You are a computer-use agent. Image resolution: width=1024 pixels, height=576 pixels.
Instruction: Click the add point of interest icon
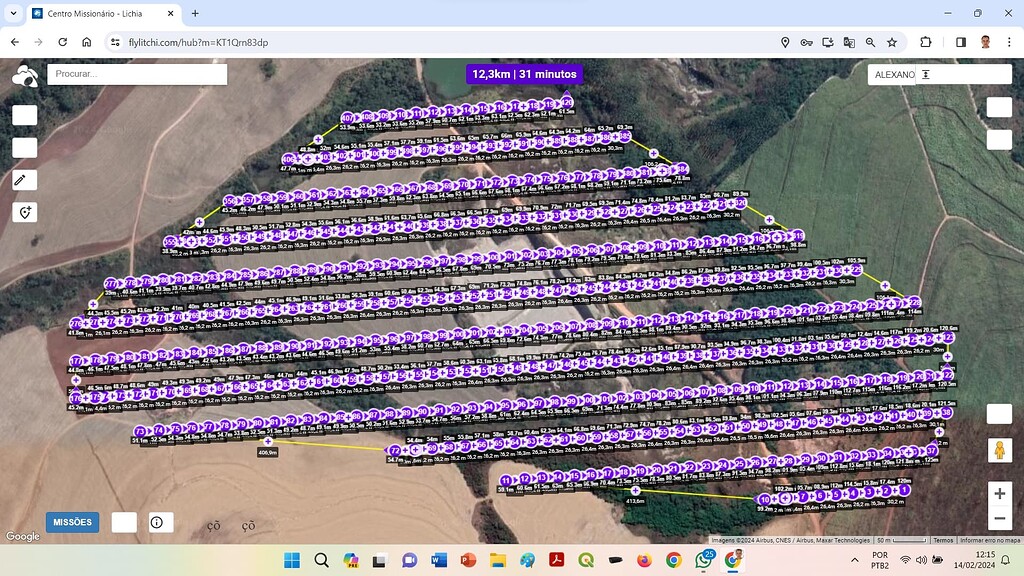coord(24,212)
